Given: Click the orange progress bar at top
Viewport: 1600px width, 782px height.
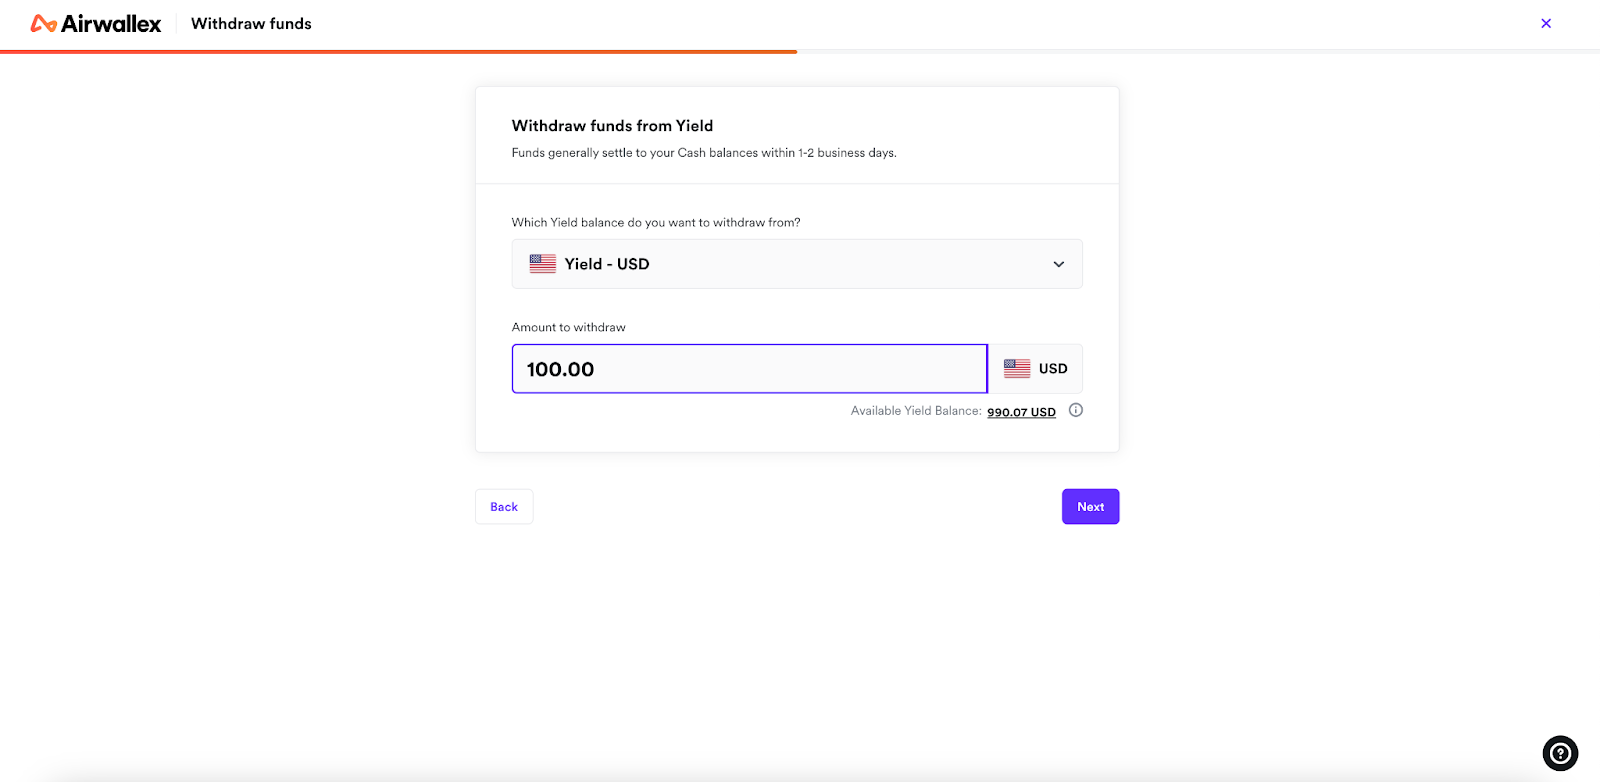Looking at the screenshot, I should (398, 51).
